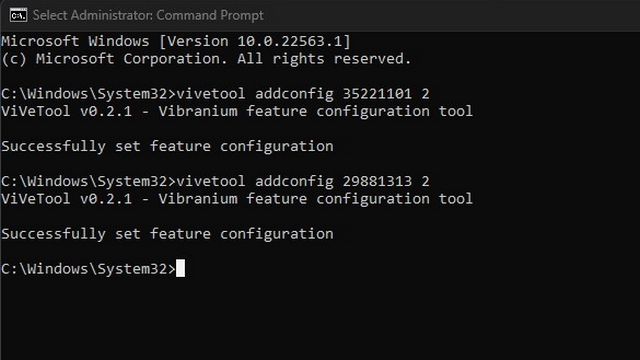Click the feature ID 35221101
This screenshot has width=640, height=360.
(377, 94)
